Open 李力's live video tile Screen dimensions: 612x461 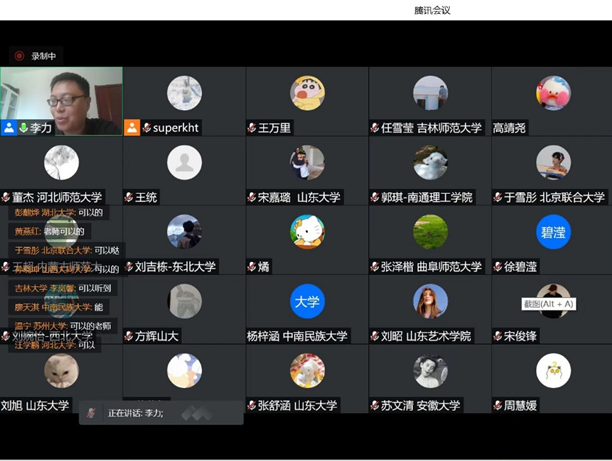(x=61, y=101)
